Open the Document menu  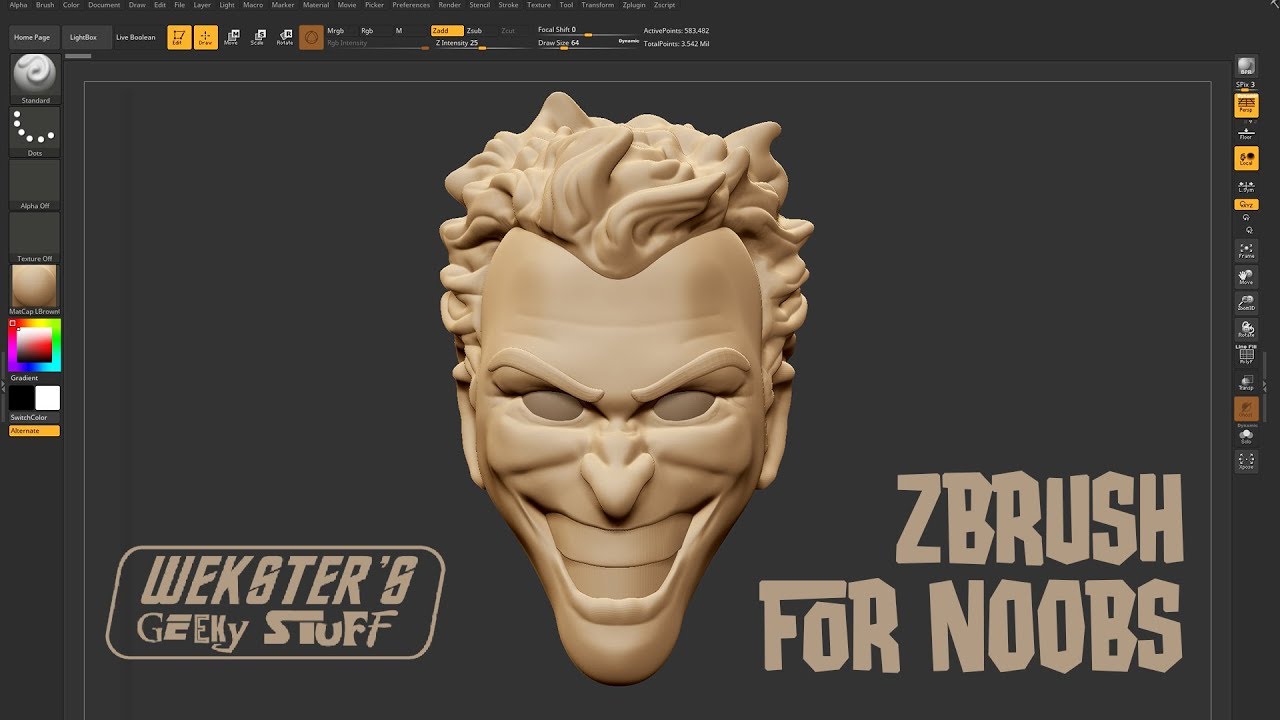pyautogui.click(x=104, y=5)
